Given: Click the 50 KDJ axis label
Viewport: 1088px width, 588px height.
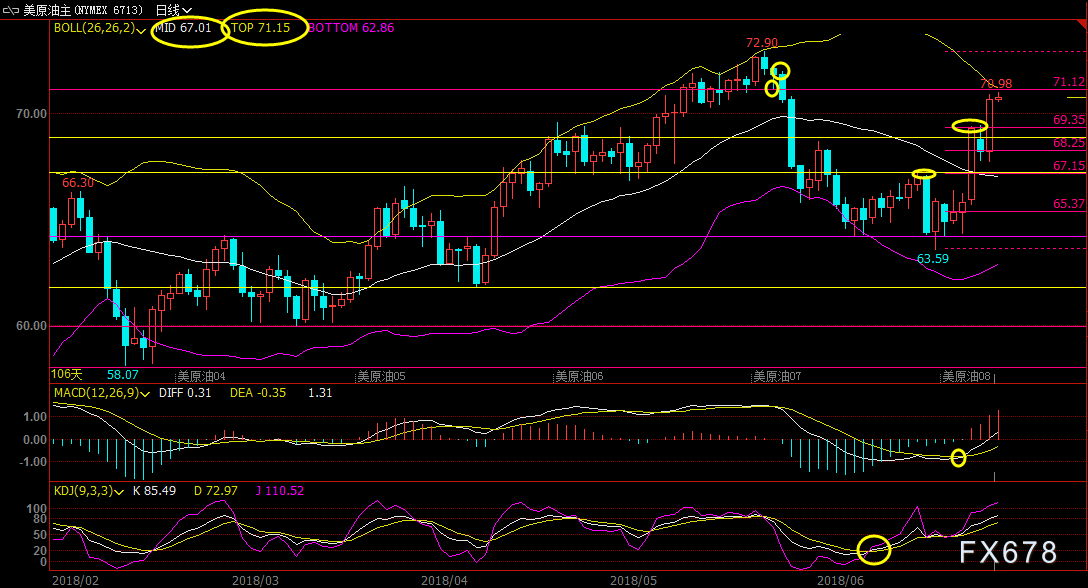Looking at the screenshot, I should coord(40,535).
